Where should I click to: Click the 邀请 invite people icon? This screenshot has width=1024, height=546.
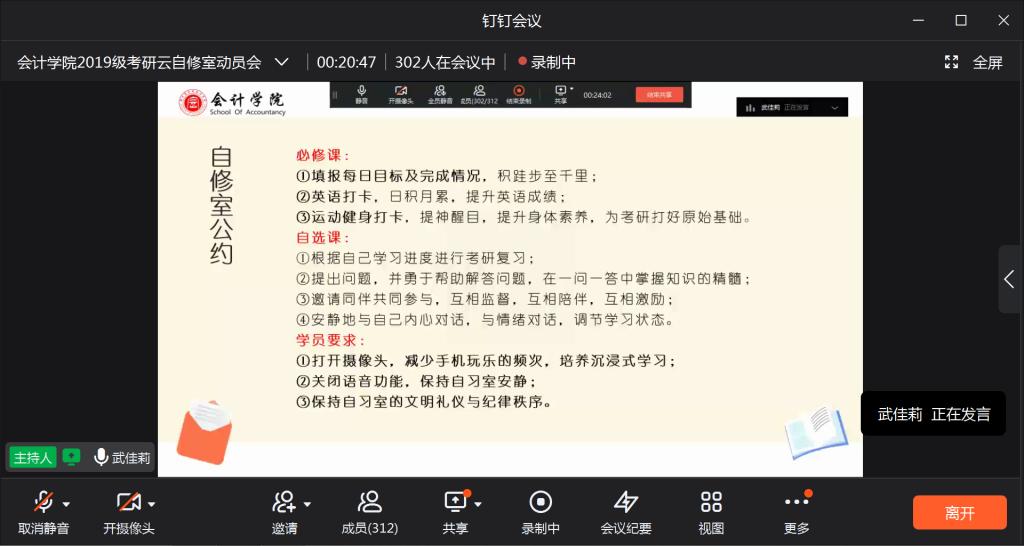tap(284, 502)
